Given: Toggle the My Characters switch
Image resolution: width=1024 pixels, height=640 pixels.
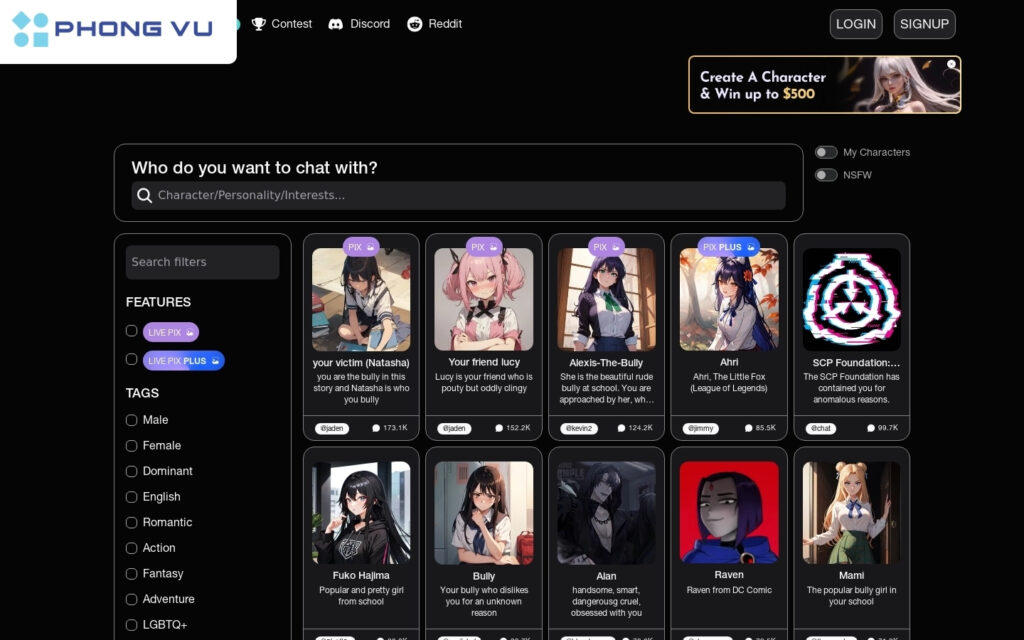Looking at the screenshot, I should pyautogui.click(x=826, y=152).
